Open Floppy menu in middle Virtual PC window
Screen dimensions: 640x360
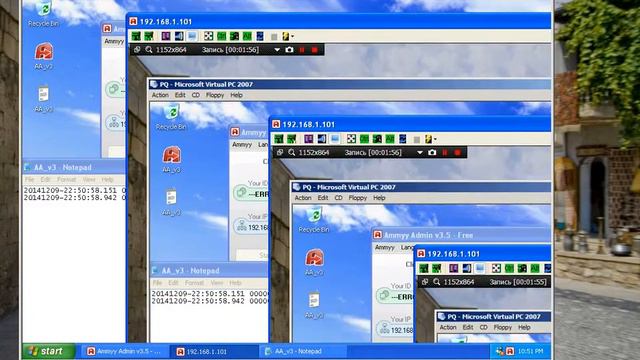tap(358, 198)
